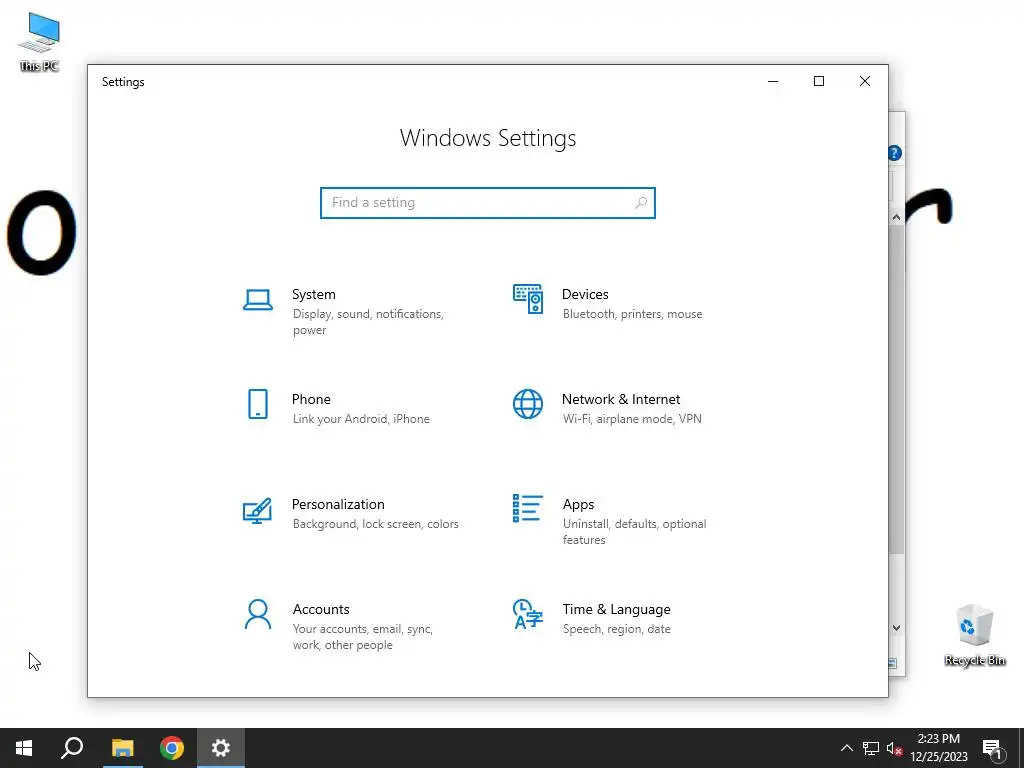Screen dimensions: 1024x768
Task: Open the Devices keyboard and speaker icon
Action: pyautogui.click(x=528, y=299)
